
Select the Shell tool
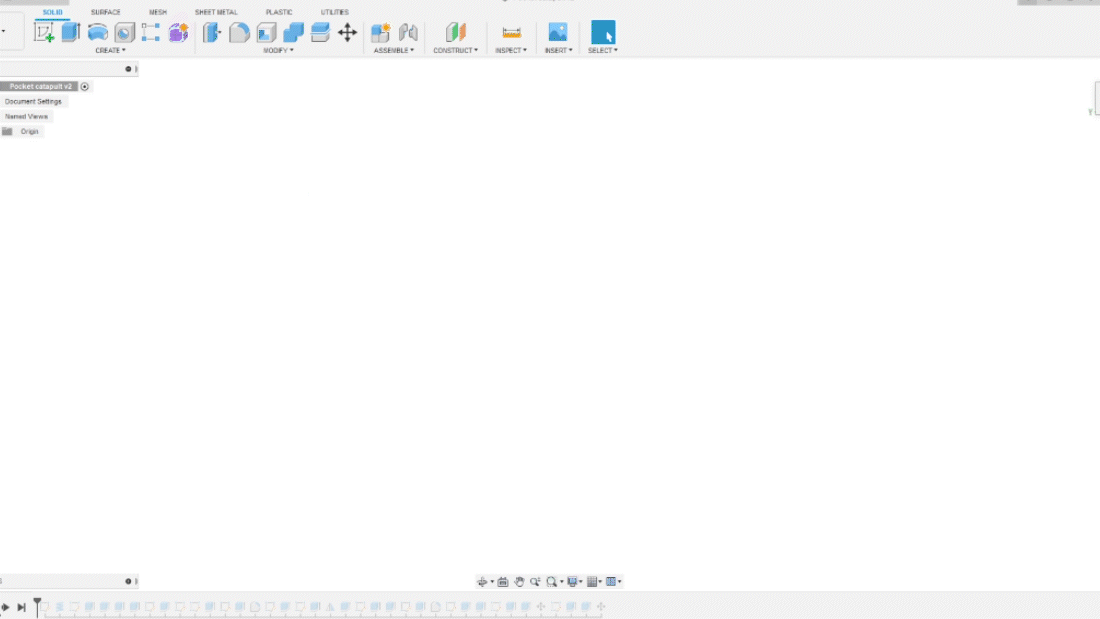tap(267, 32)
